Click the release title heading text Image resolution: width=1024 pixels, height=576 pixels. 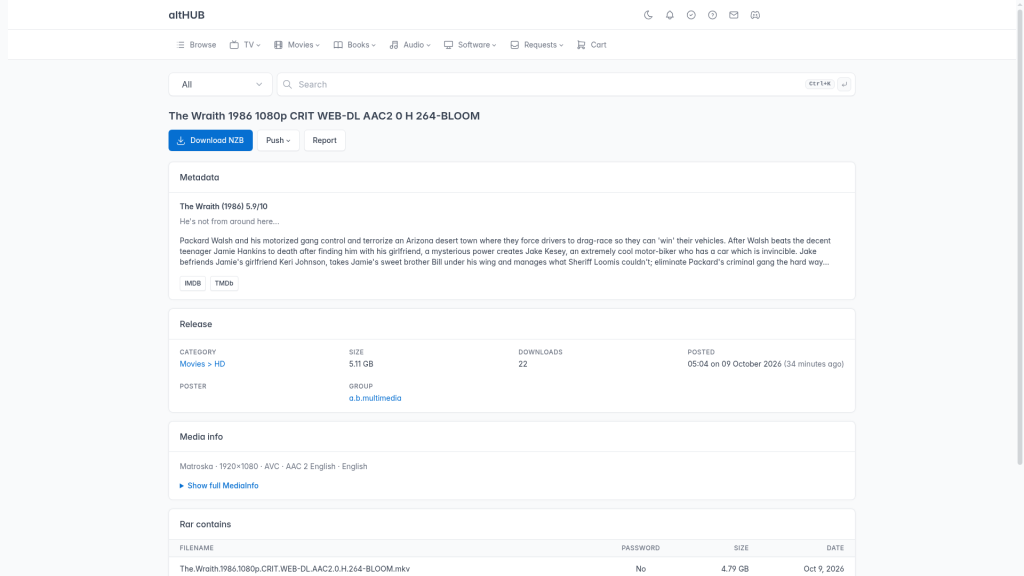(324, 116)
